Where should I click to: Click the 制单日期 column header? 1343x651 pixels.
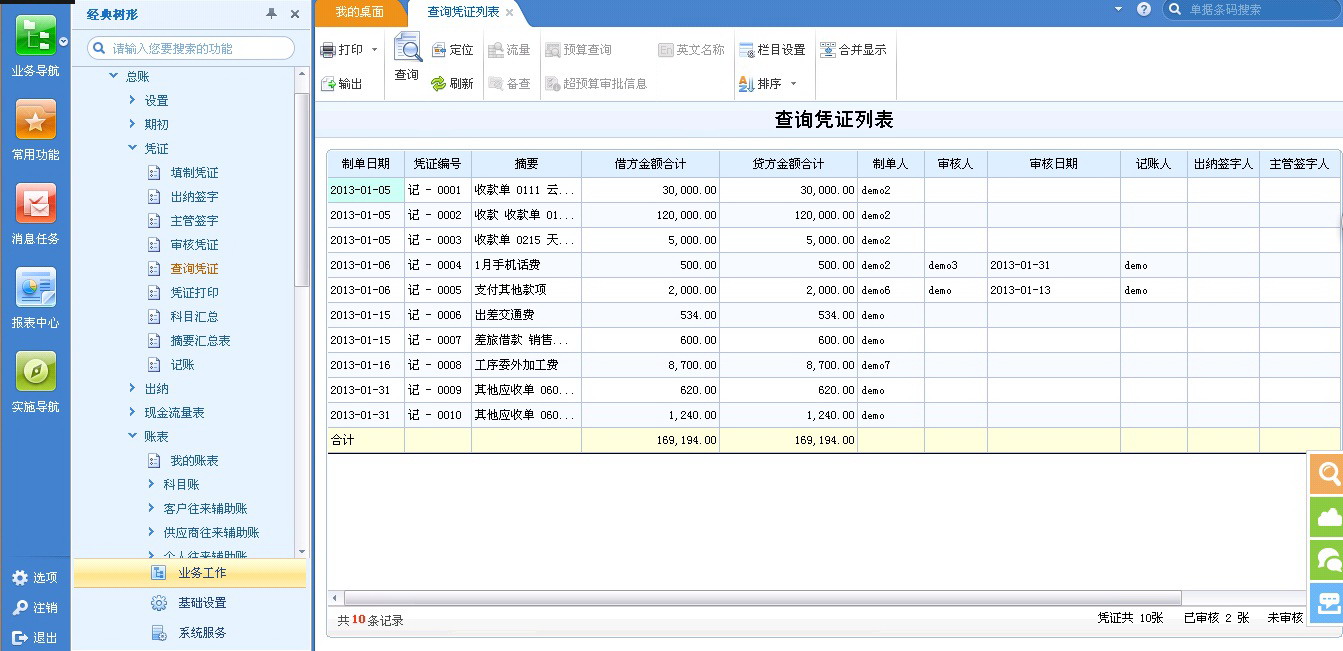366,164
